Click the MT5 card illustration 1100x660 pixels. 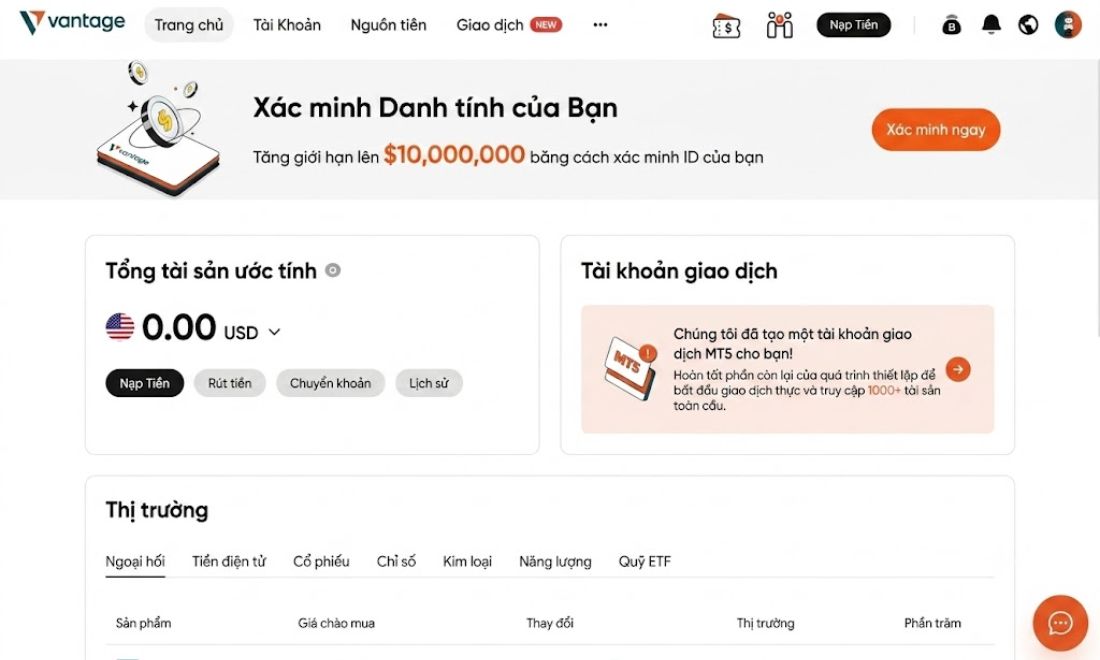[x=629, y=368]
